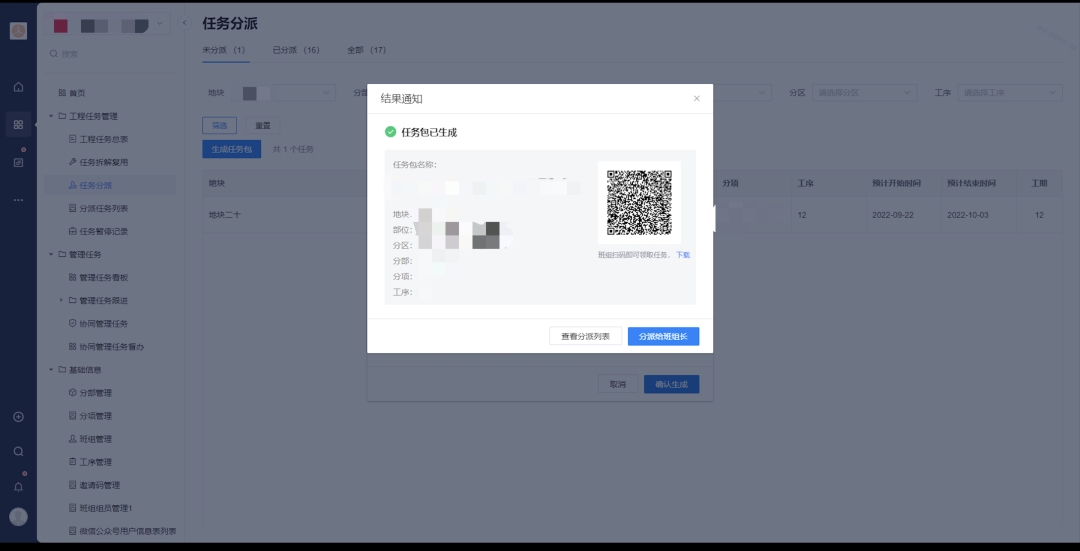
Task: Open the 工序 filter dropdown
Action: (1010, 92)
